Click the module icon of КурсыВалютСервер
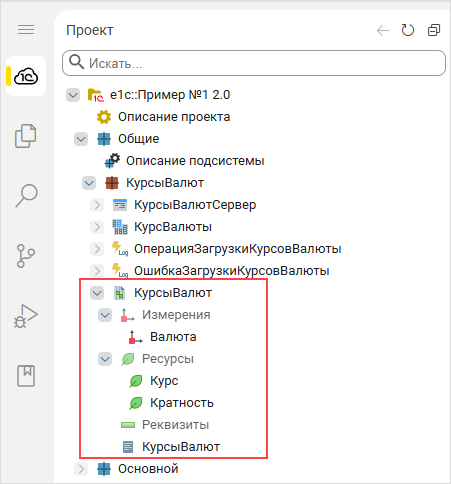The image size is (451, 484). pyautogui.click(x=120, y=205)
